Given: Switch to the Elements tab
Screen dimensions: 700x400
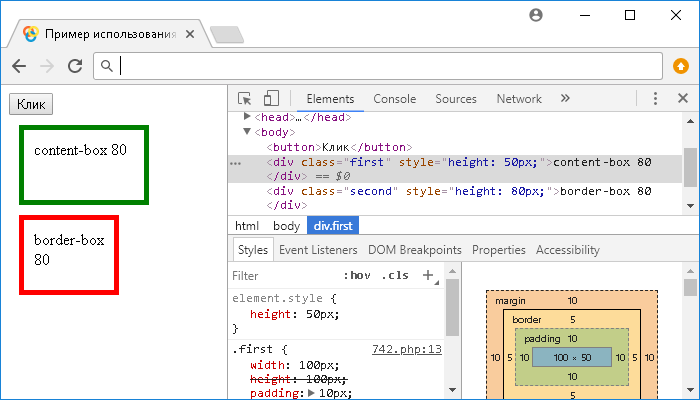Looking at the screenshot, I should [330, 99].
